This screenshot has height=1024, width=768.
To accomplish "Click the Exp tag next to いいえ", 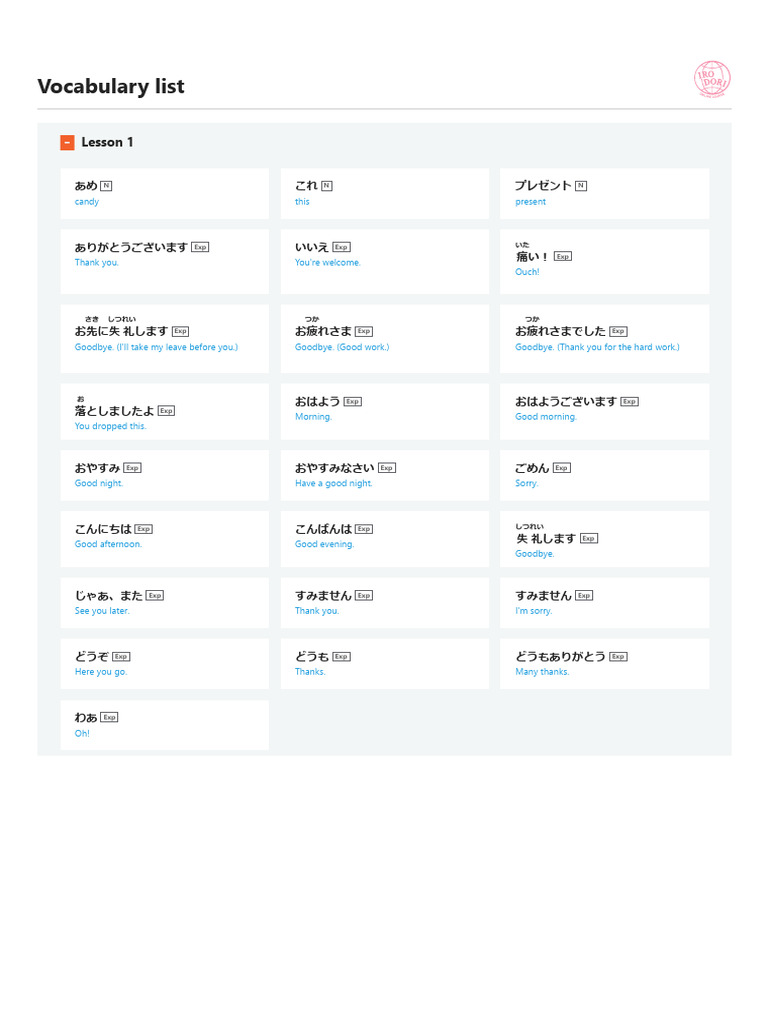I will (342, 247).
